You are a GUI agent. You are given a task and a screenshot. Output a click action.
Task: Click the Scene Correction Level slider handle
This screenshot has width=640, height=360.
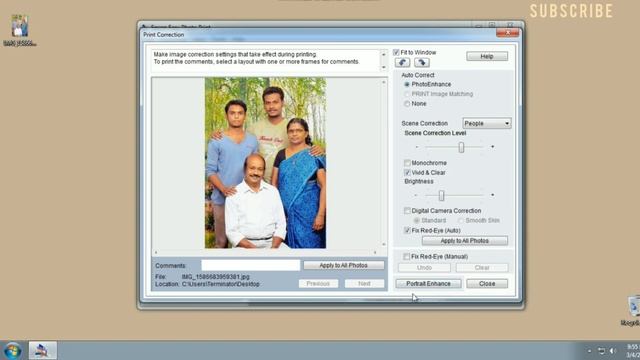pos(461,147)
